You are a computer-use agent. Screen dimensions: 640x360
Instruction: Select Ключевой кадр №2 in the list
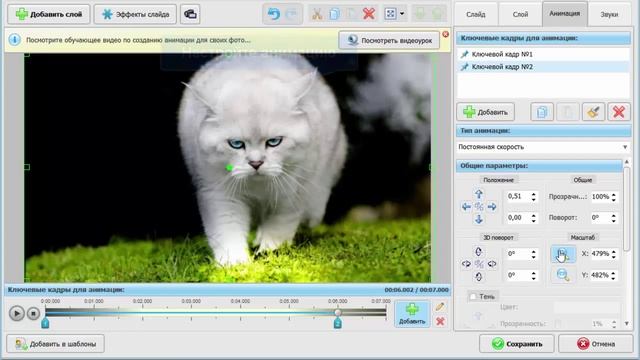[543, 67]
